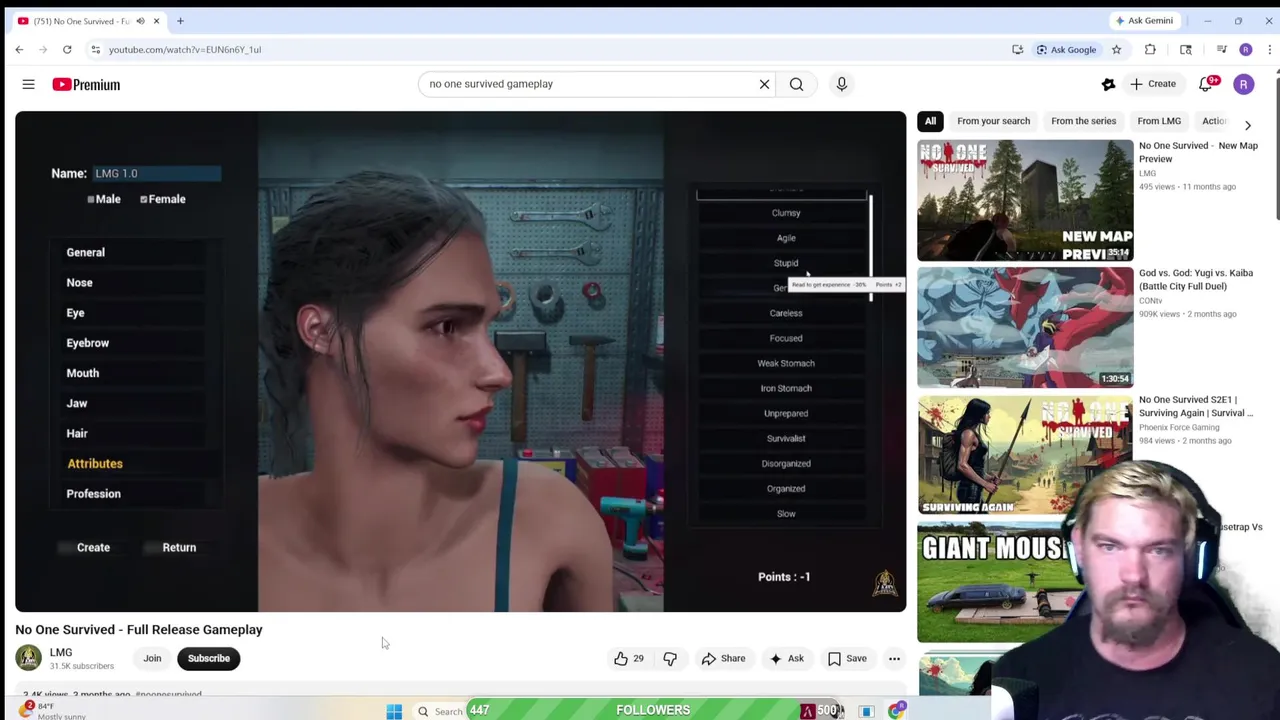Open the browser extensions puzzle icon
The image size is (1280, 720).
click(1150, 49)
